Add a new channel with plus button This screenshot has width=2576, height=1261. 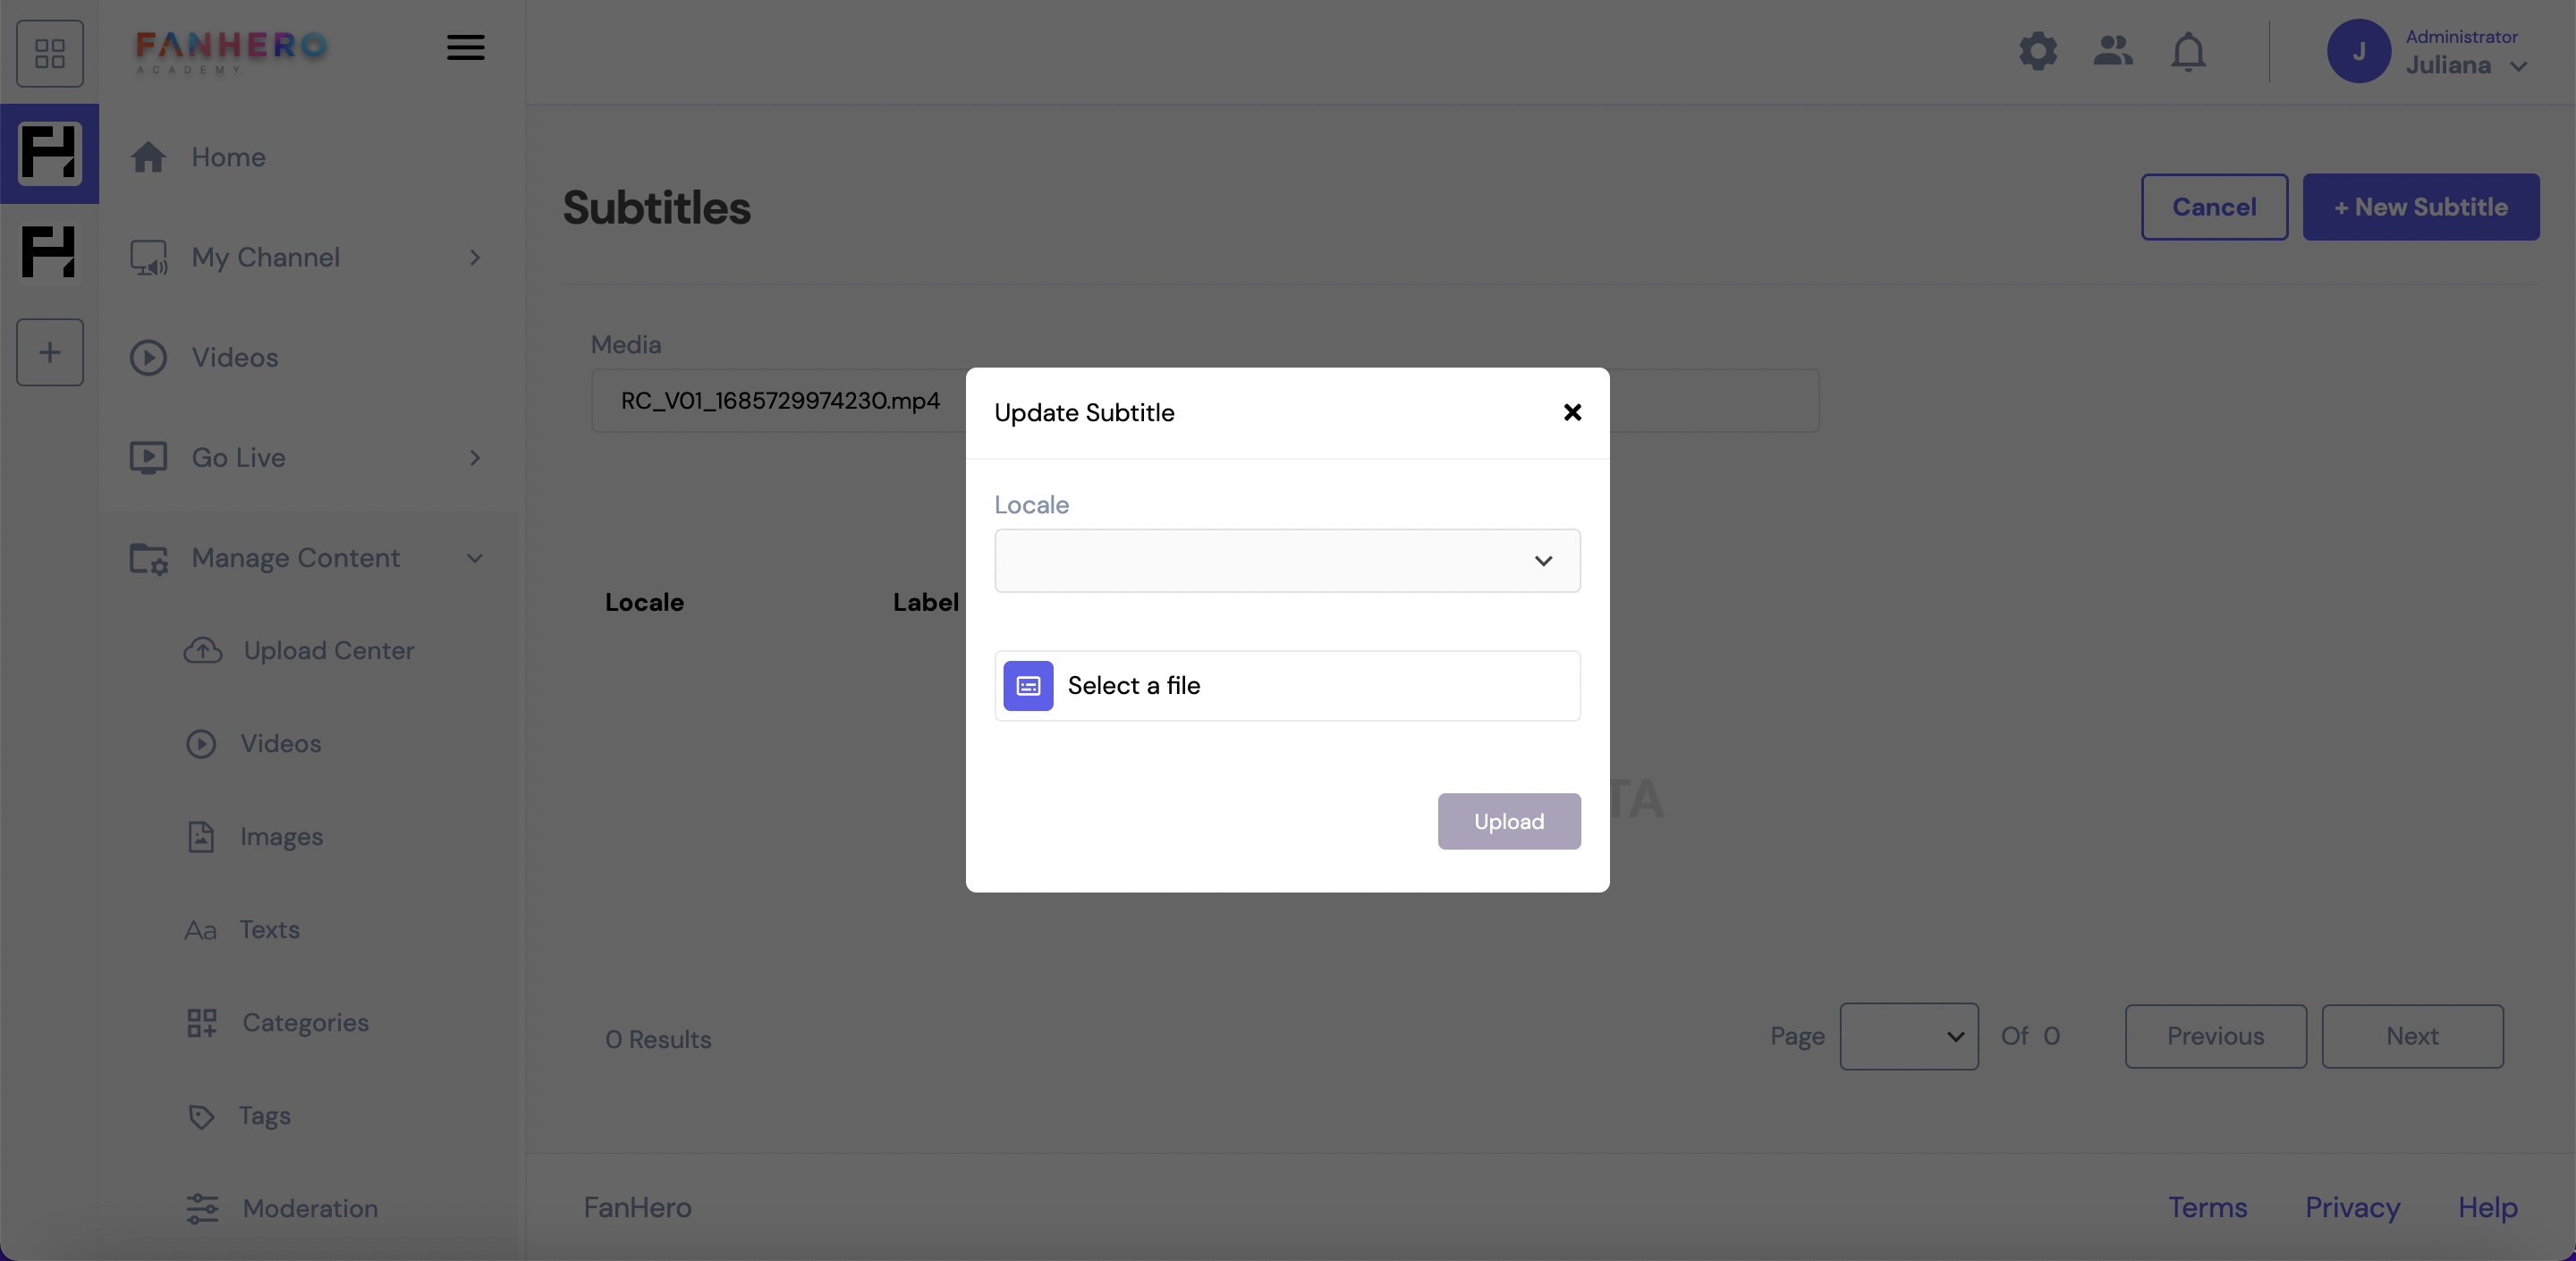point(49,352)
